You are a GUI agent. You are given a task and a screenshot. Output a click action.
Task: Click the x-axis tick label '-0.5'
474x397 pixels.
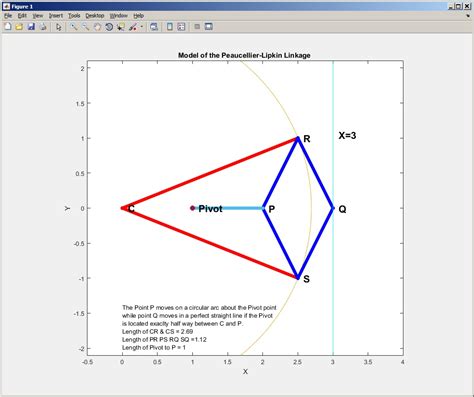(87, 362)
